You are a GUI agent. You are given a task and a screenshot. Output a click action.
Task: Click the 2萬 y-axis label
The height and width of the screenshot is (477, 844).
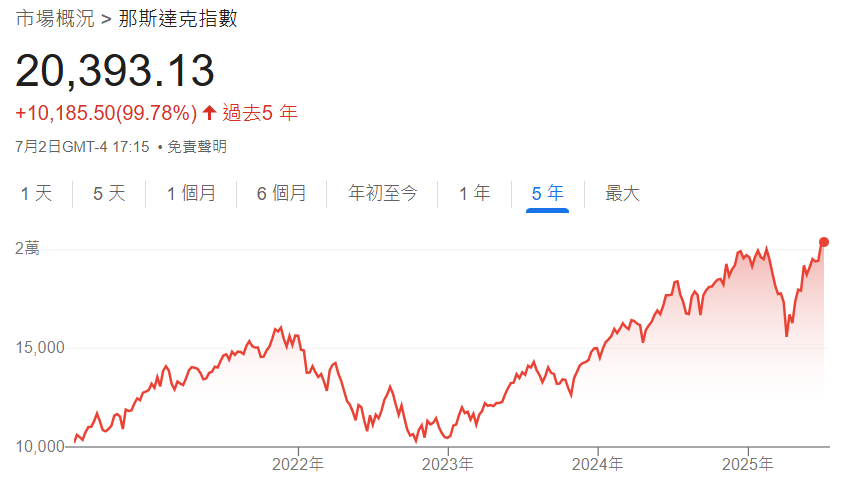(27, 248)
